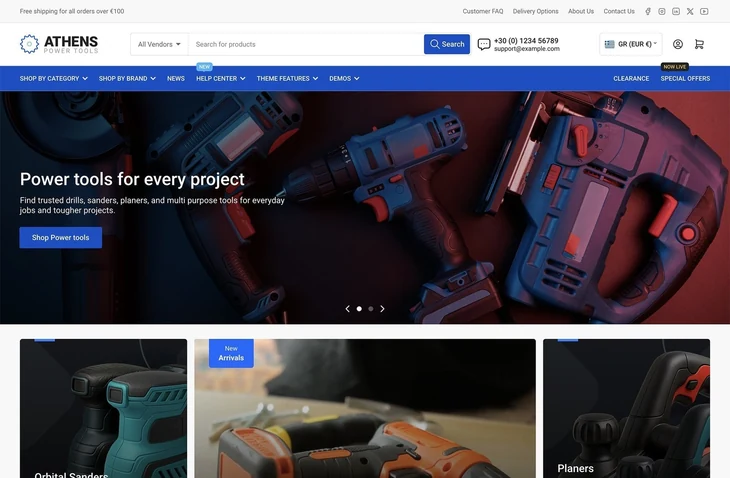Open the X (Twitter) social icon
The image size is (730, 478).
[690, 11]
